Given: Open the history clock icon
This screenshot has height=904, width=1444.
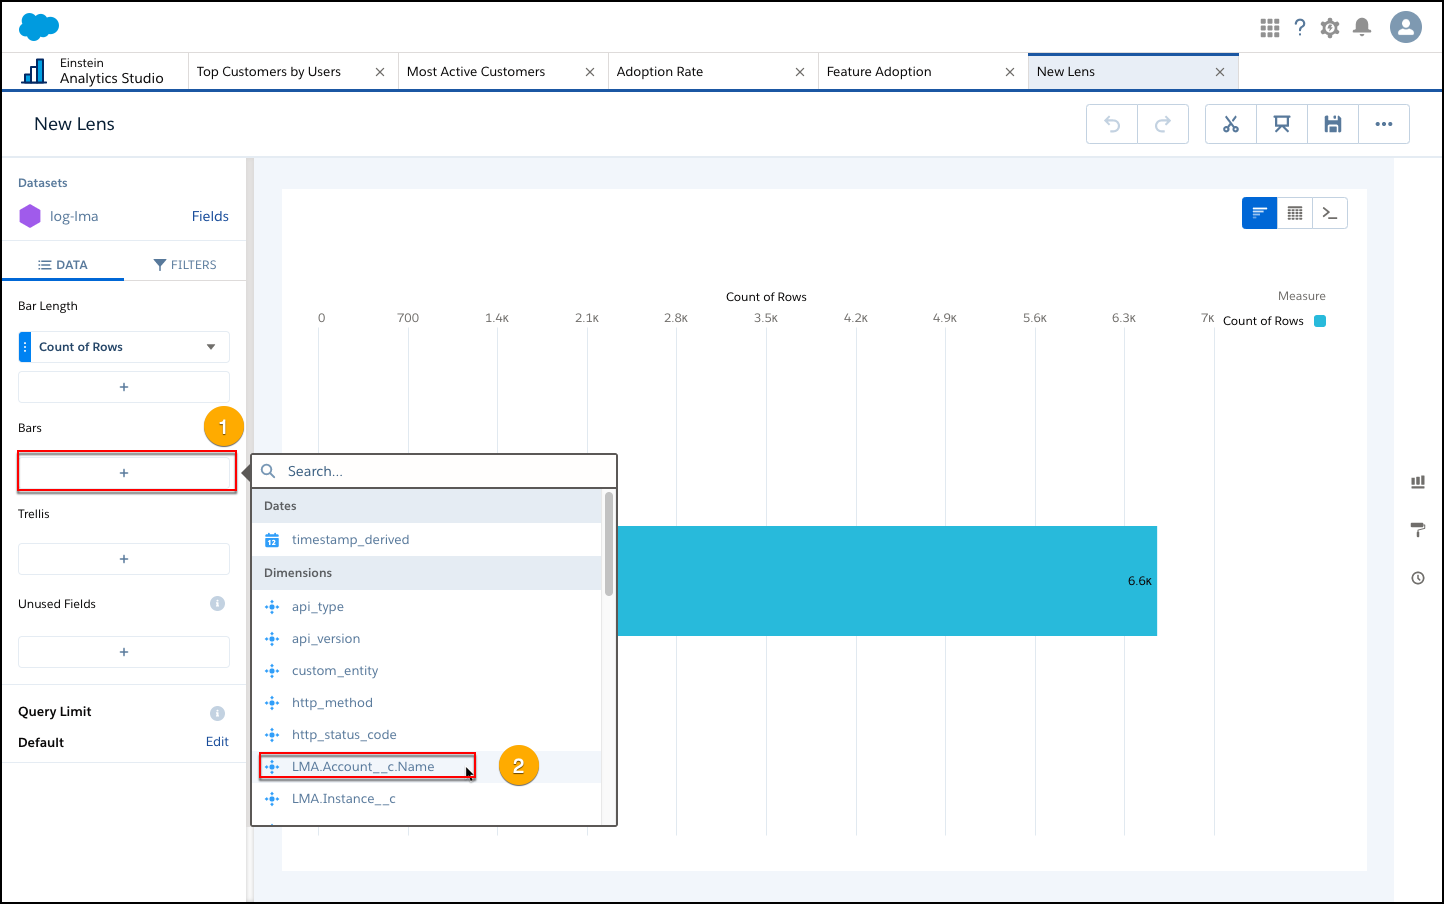Looking at the screenshot, I should pos(1418,578).
